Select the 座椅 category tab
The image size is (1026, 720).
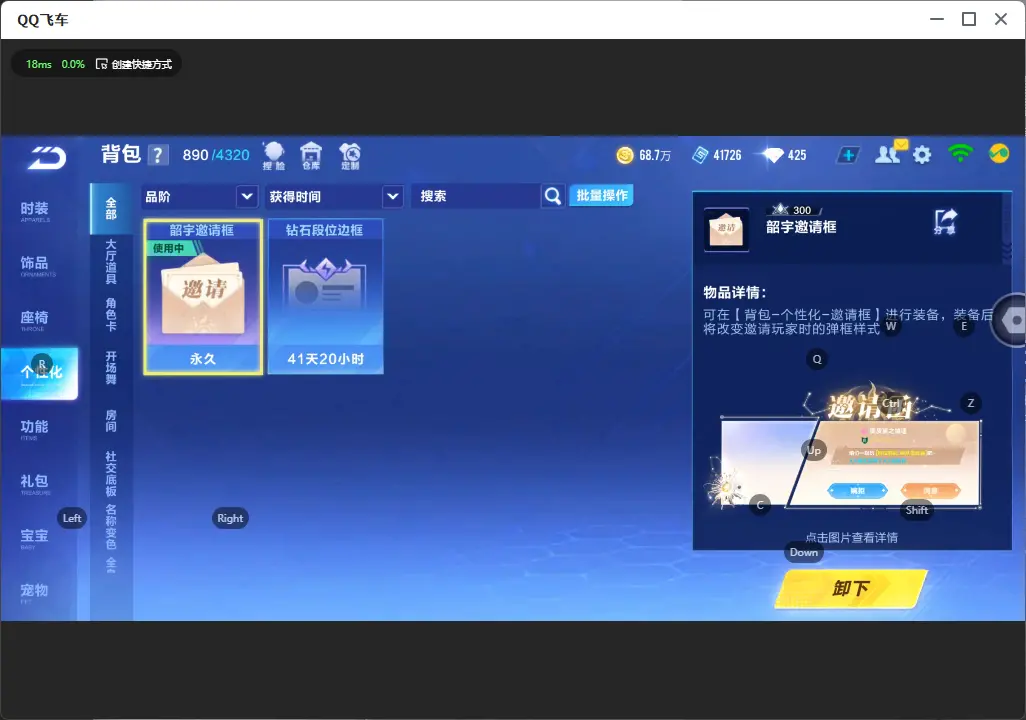tap(35, 320)
